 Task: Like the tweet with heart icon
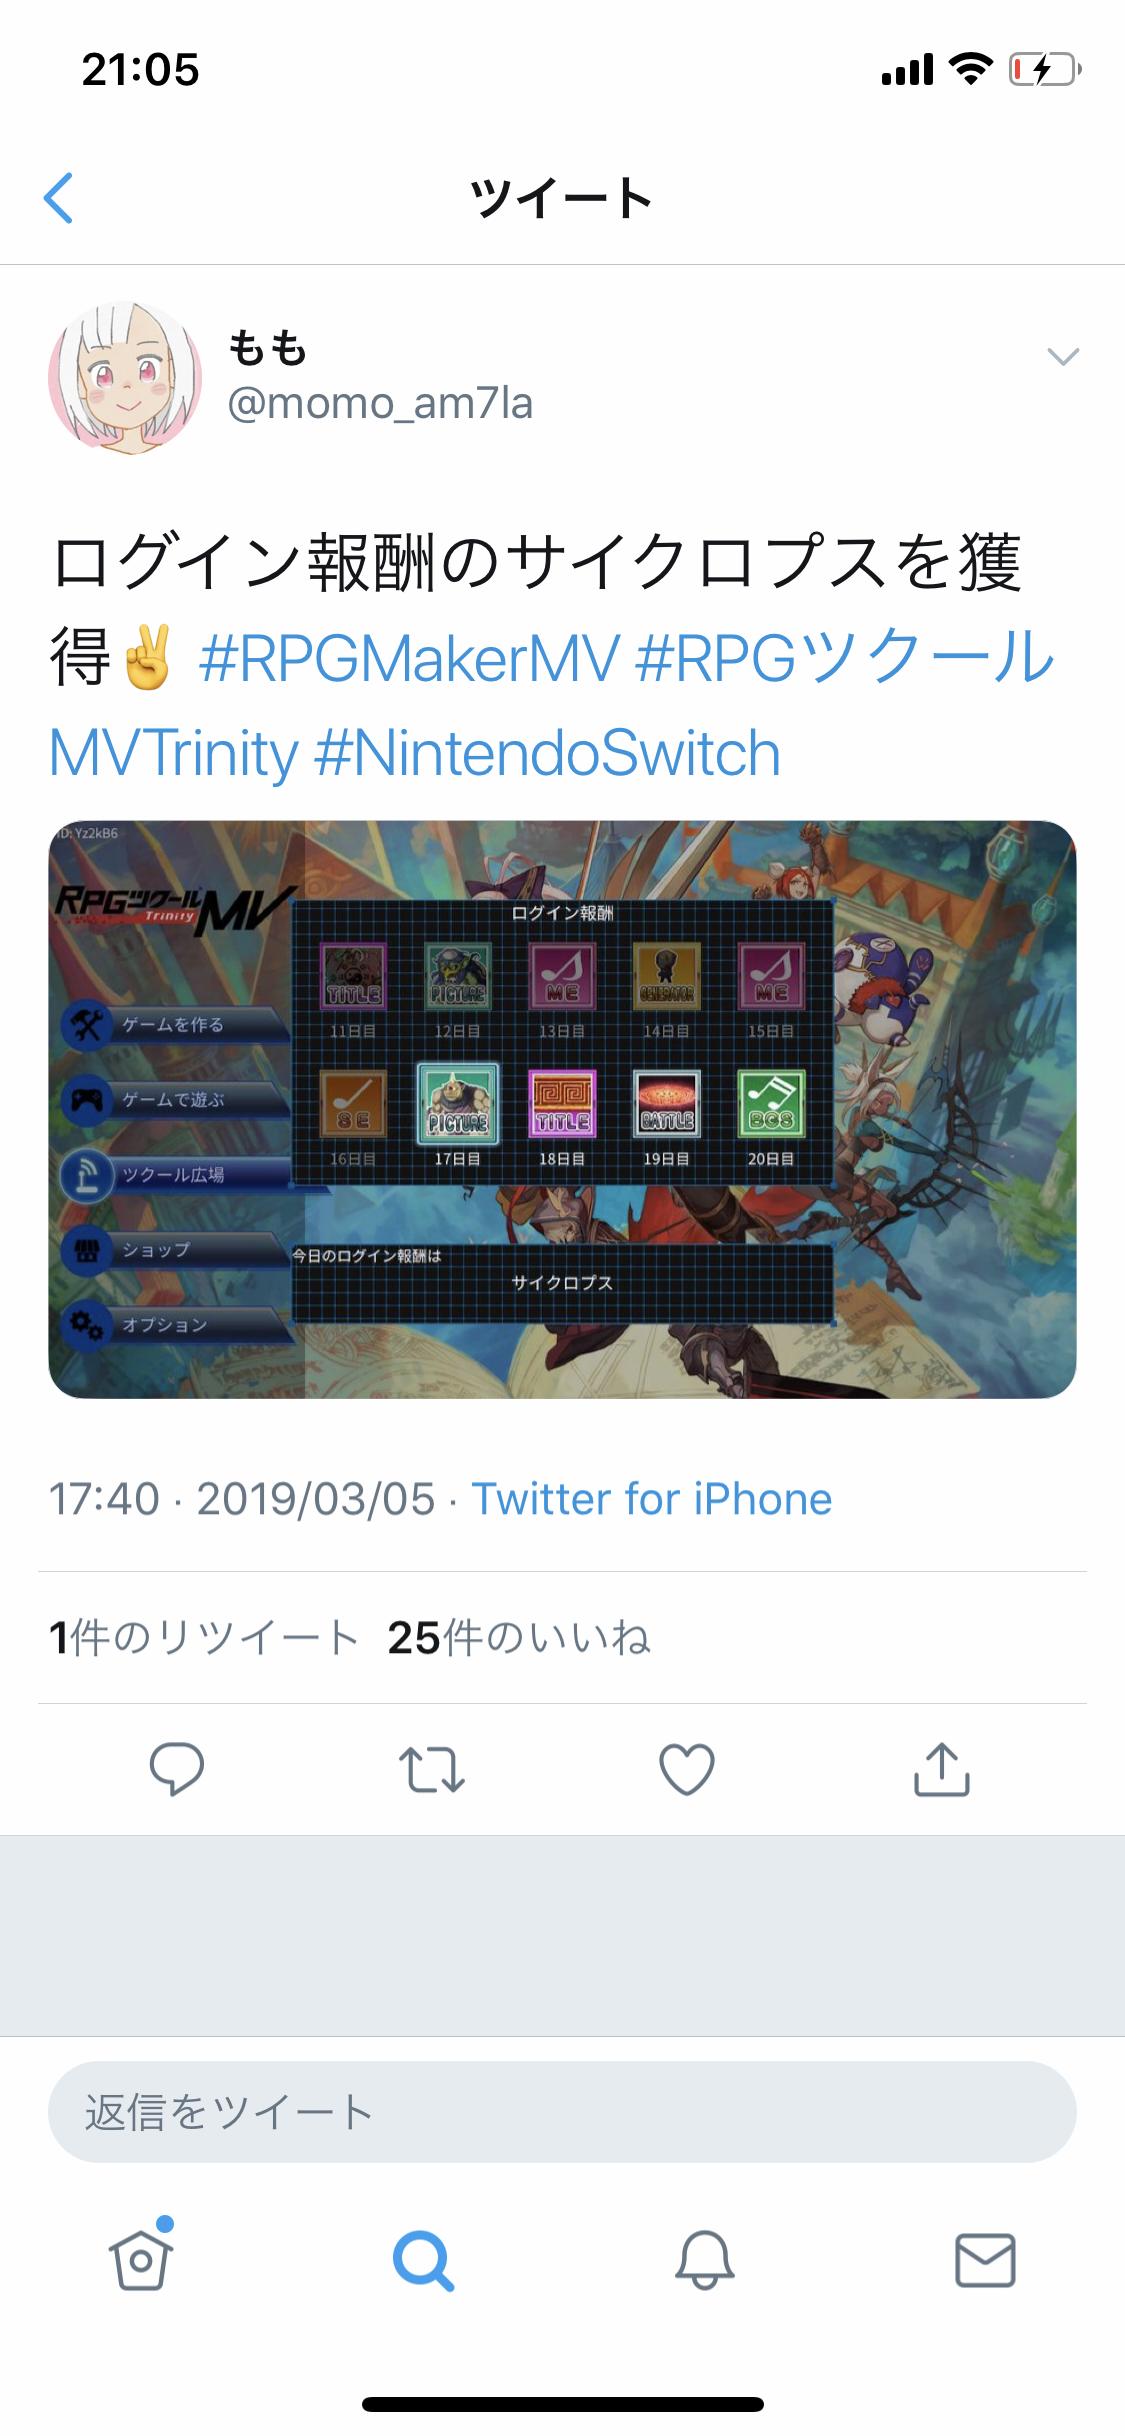tap(687, 1768)
